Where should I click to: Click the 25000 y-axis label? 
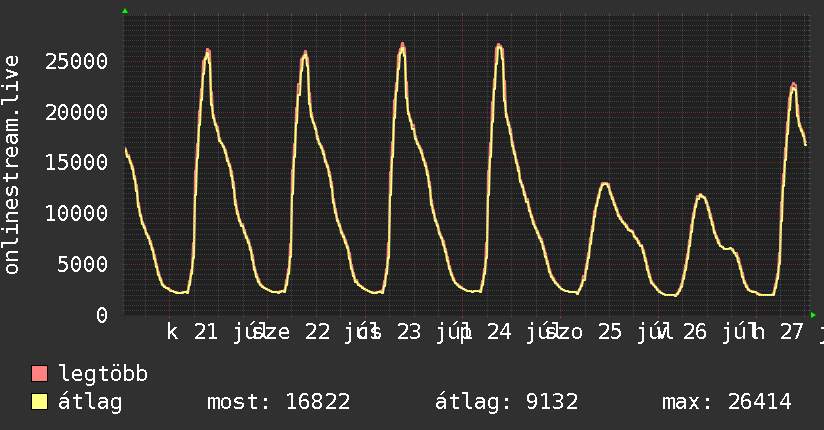(77, 62)
